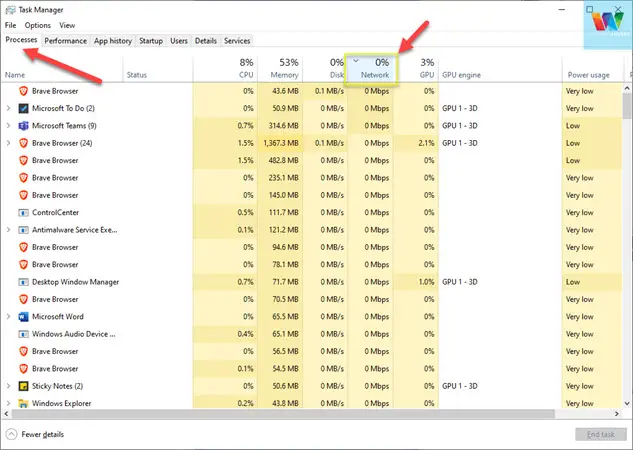Viewport: 633px width, 450px height.
Task: Sort by the CPU column header
Action: pos(225,68)
